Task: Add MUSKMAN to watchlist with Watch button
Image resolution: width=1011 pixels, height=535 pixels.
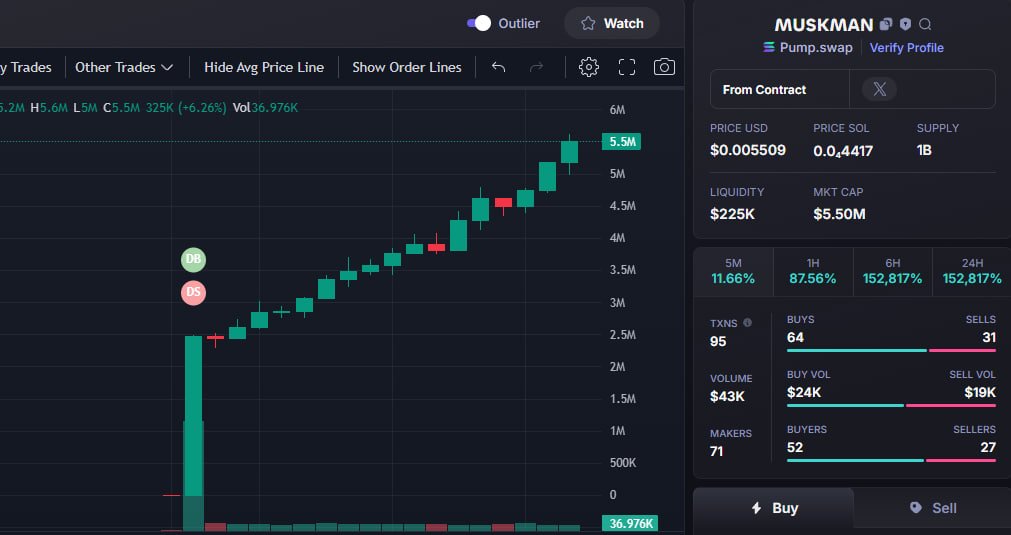Action: [612, 23]
